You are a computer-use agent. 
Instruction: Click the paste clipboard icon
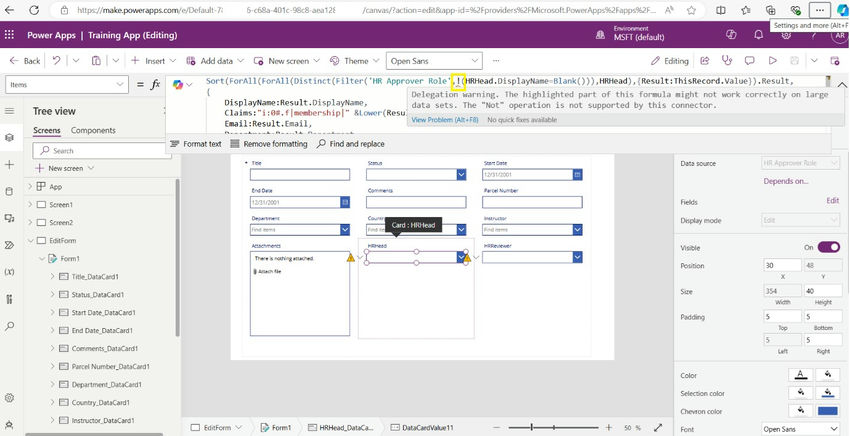click(96, 61)
